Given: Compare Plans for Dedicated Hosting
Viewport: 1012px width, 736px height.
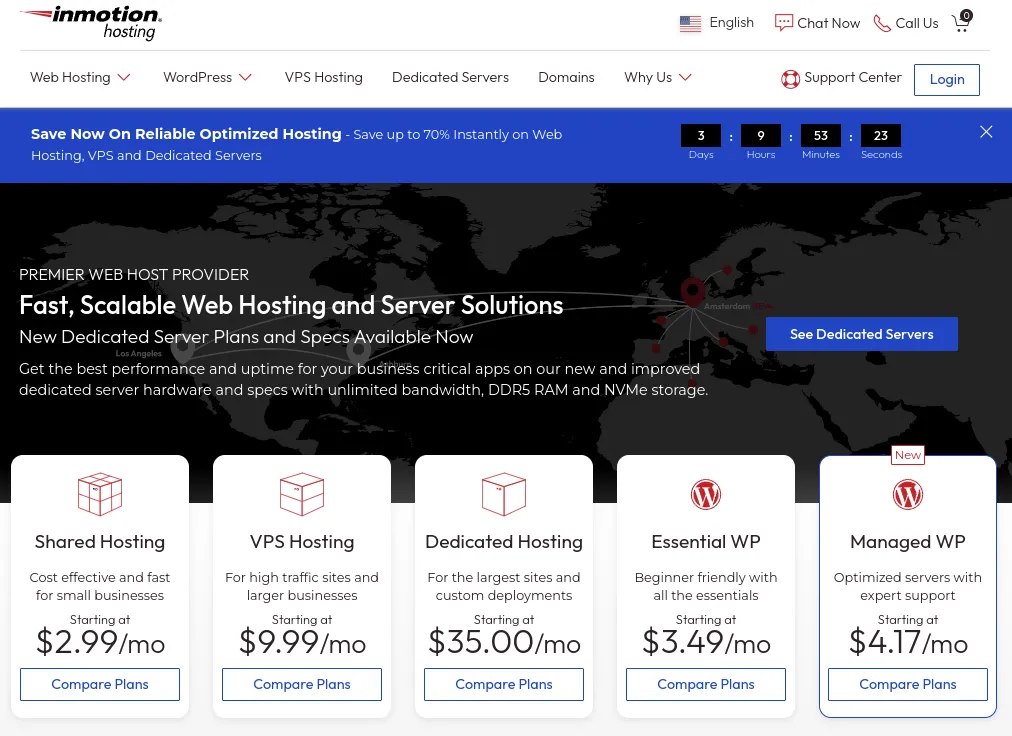Looking at the screenshot, I should tap(504, 684).
